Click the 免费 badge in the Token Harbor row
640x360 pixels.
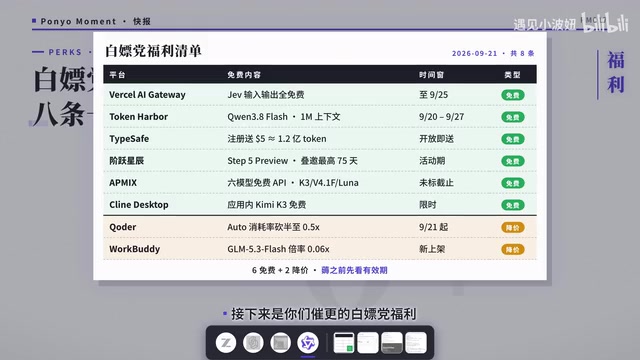pyautogui.click(x=513, y=117)
